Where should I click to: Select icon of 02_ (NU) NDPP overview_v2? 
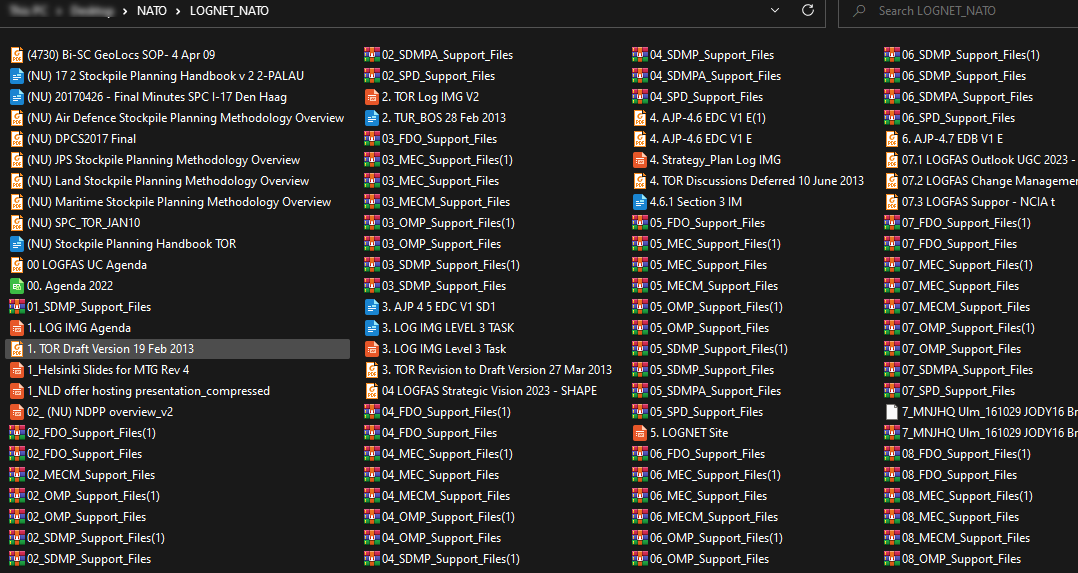point(17,411)
